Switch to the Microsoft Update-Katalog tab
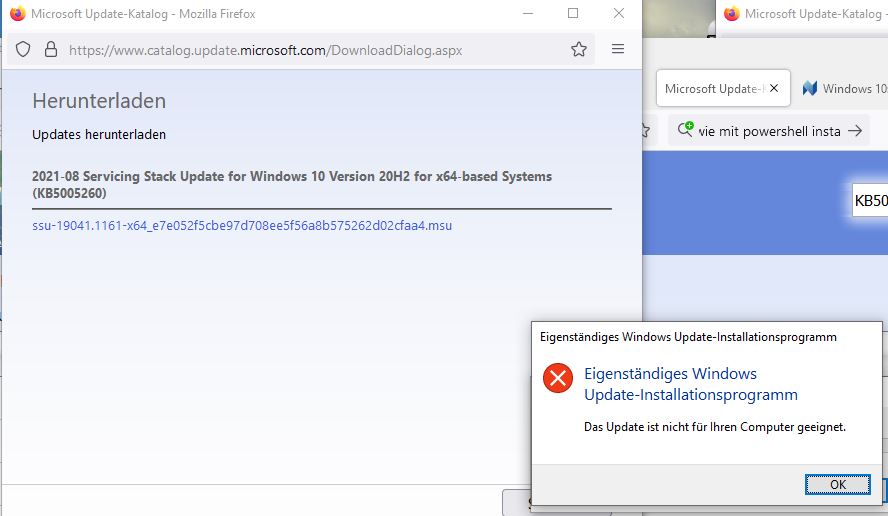The height and width of the screenshot is (516, 888). coord(723,88)
